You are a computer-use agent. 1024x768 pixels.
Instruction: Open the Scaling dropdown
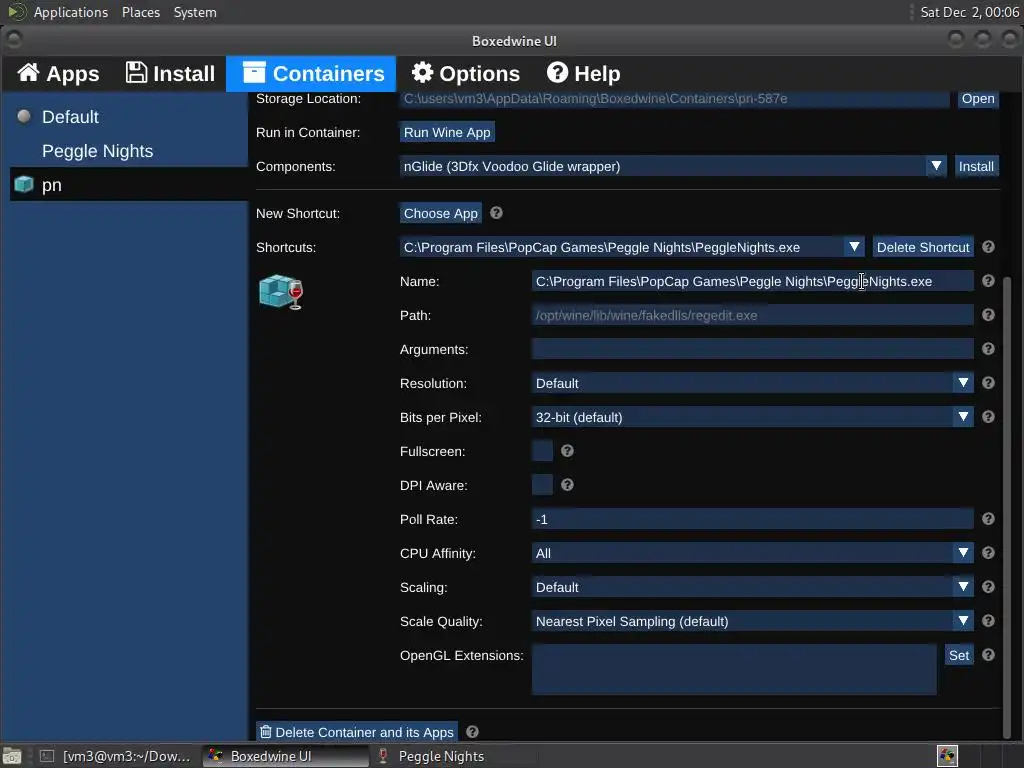point(752,587)
